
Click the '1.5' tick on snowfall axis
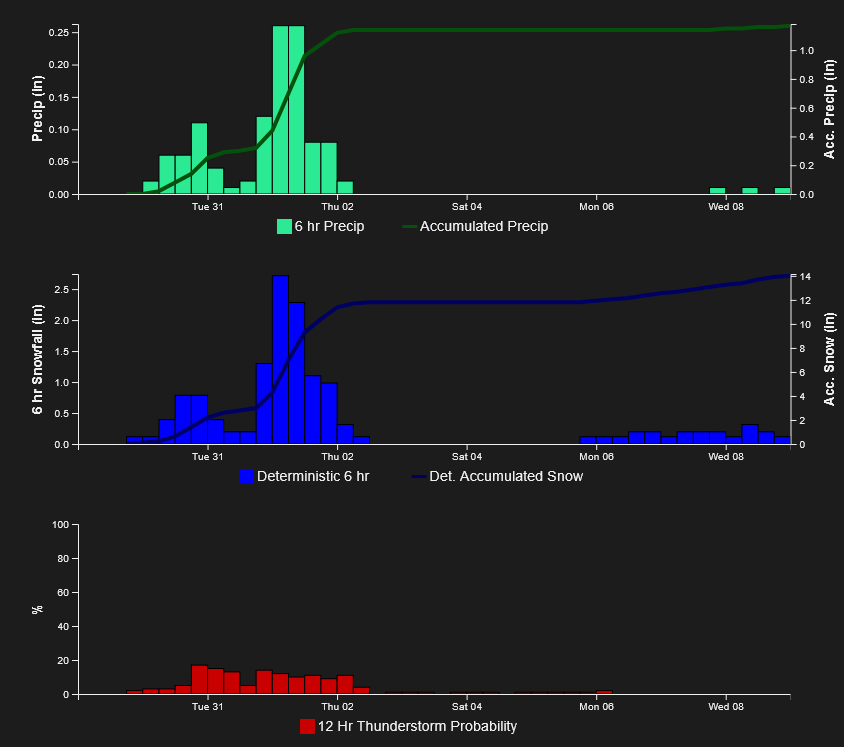point(62,352)
